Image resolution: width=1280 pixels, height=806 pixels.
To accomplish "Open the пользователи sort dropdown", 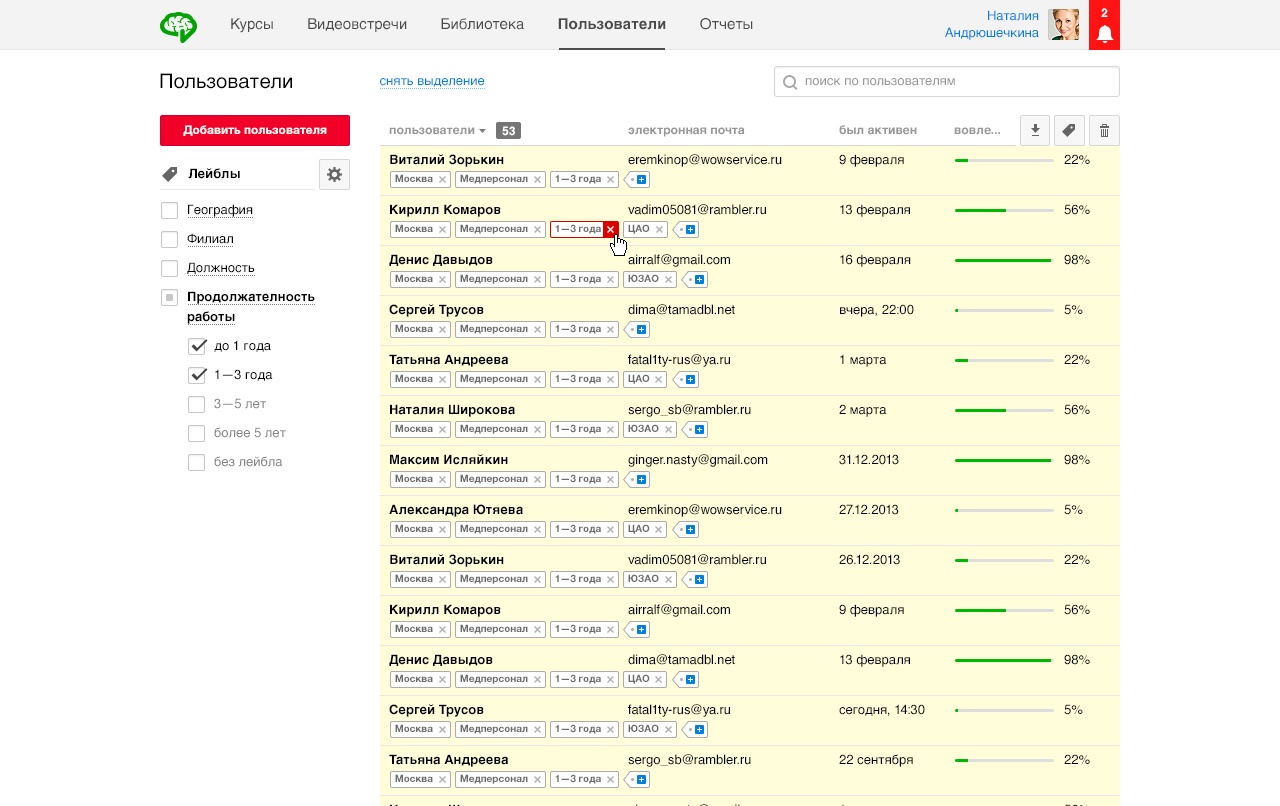I will pyautogui.click(x=437, y=130).
